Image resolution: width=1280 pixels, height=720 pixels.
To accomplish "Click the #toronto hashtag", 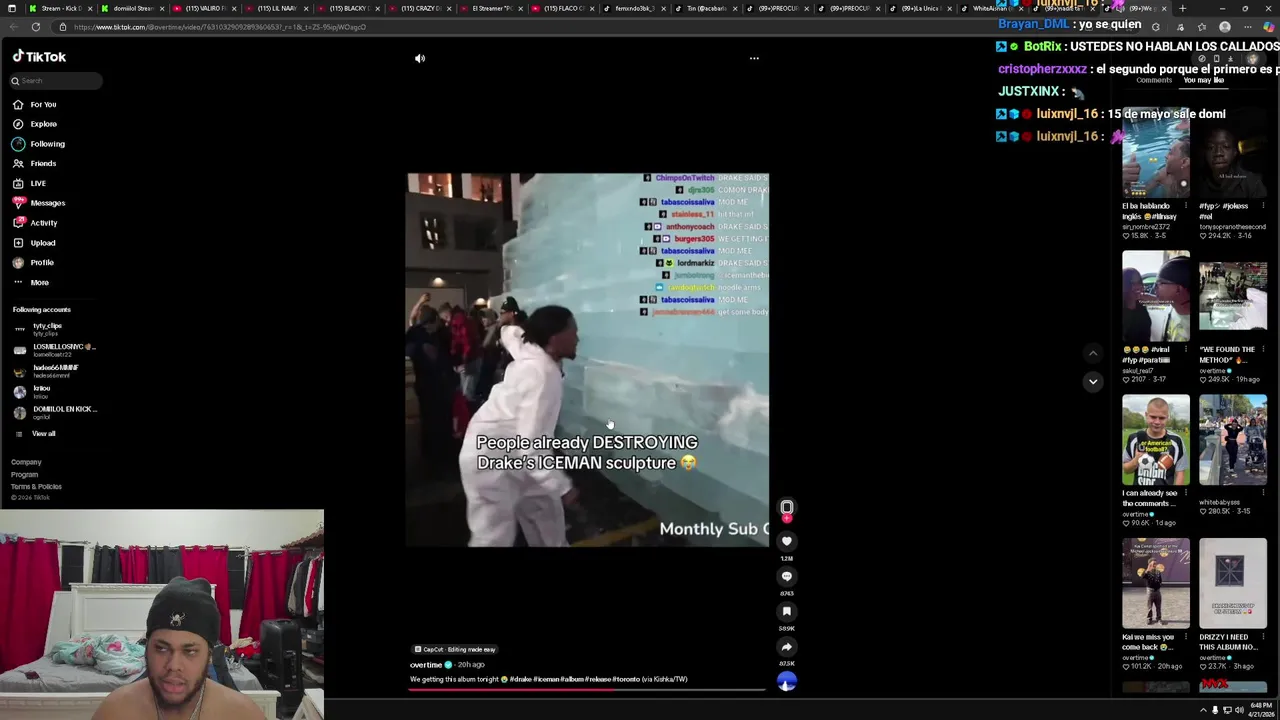I will pyautogui.click(x=626, y=679).
